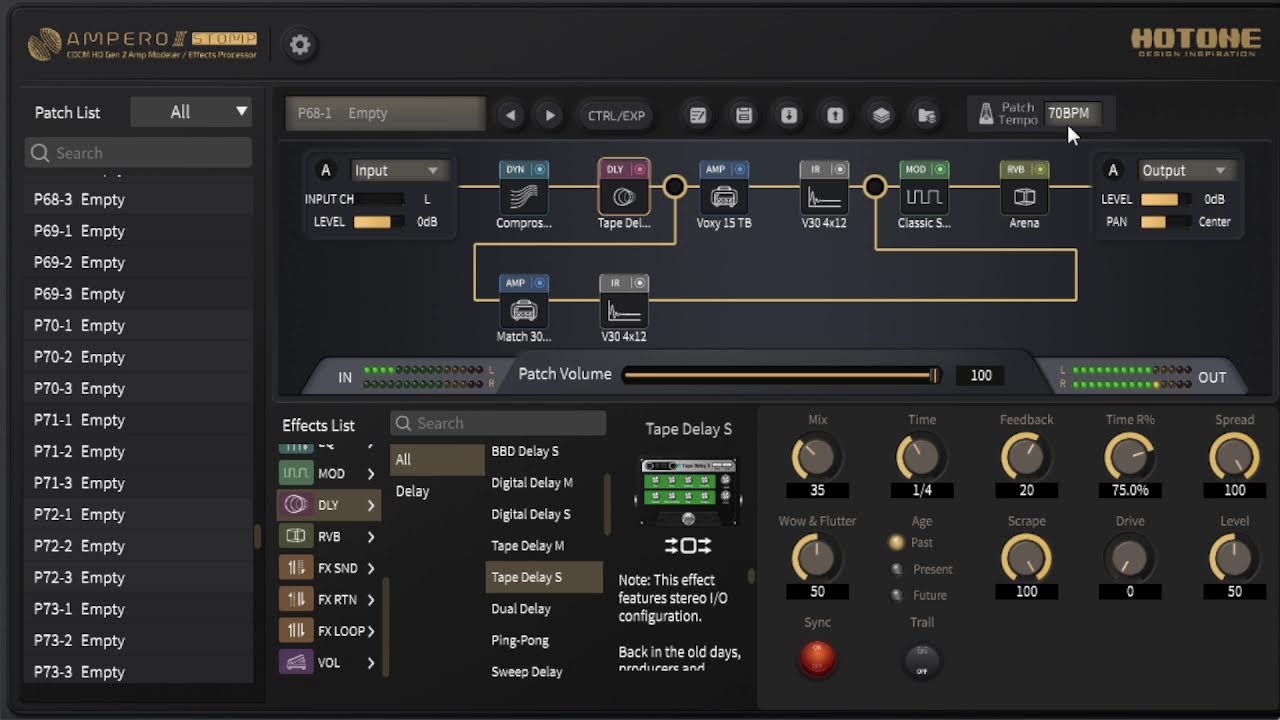Click the Tape Delay S pedal image

[x=688, y=492]
